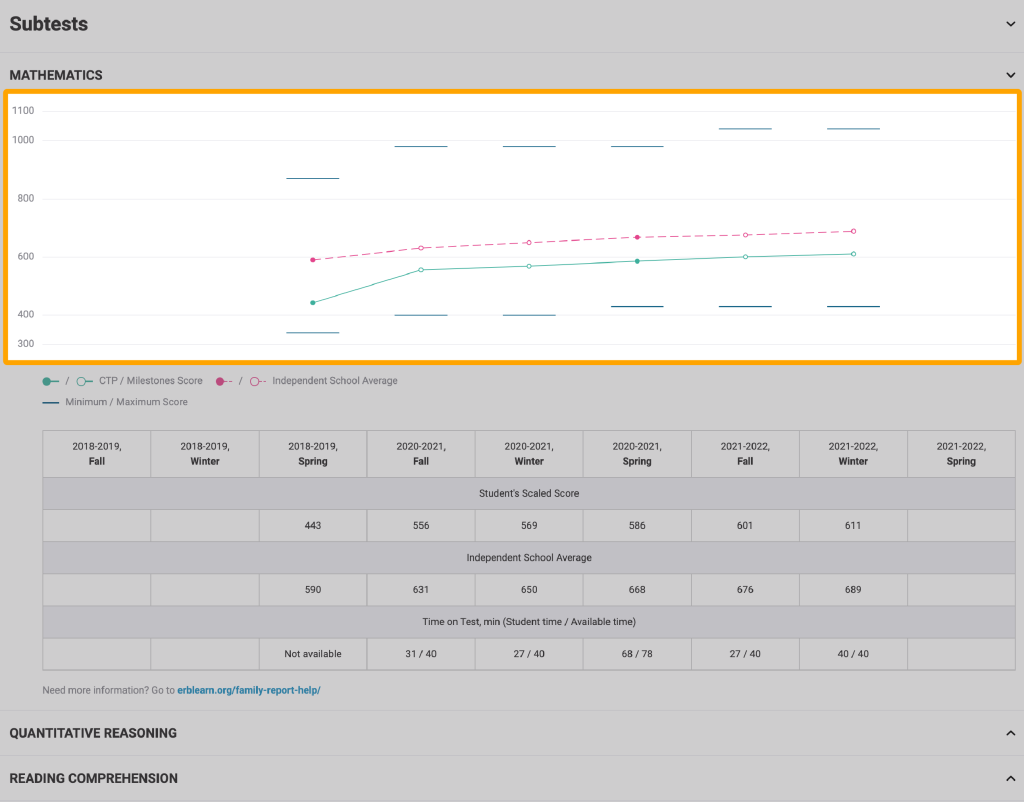Viewport: 1024px width, 802px height.
Task: Click the Minimum / Maximum Score legend label
Action: click(126, 402)
